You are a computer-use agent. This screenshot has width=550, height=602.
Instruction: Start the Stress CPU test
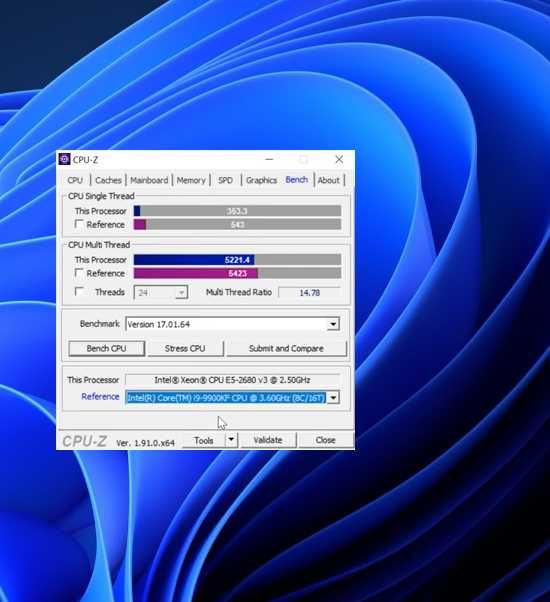tap(185, 349)
